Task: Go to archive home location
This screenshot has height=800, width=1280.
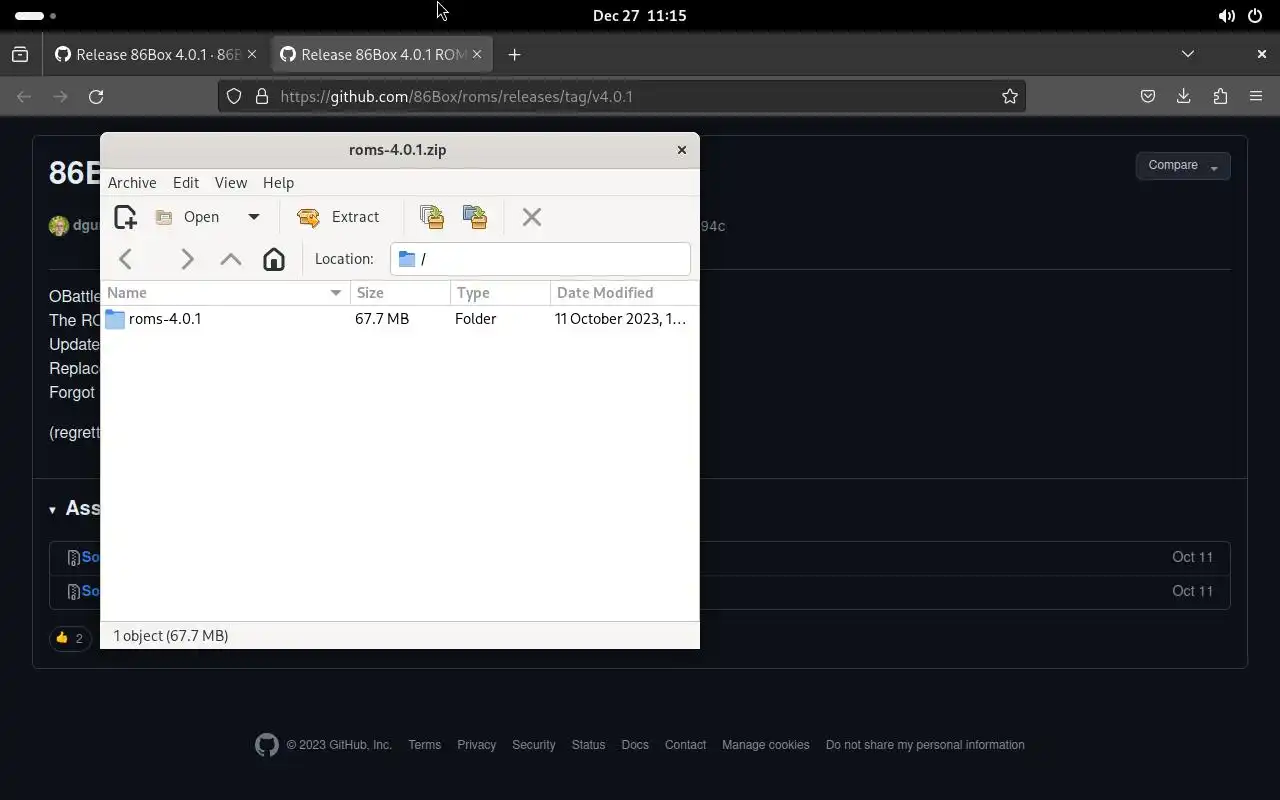Action: [274, 259]
